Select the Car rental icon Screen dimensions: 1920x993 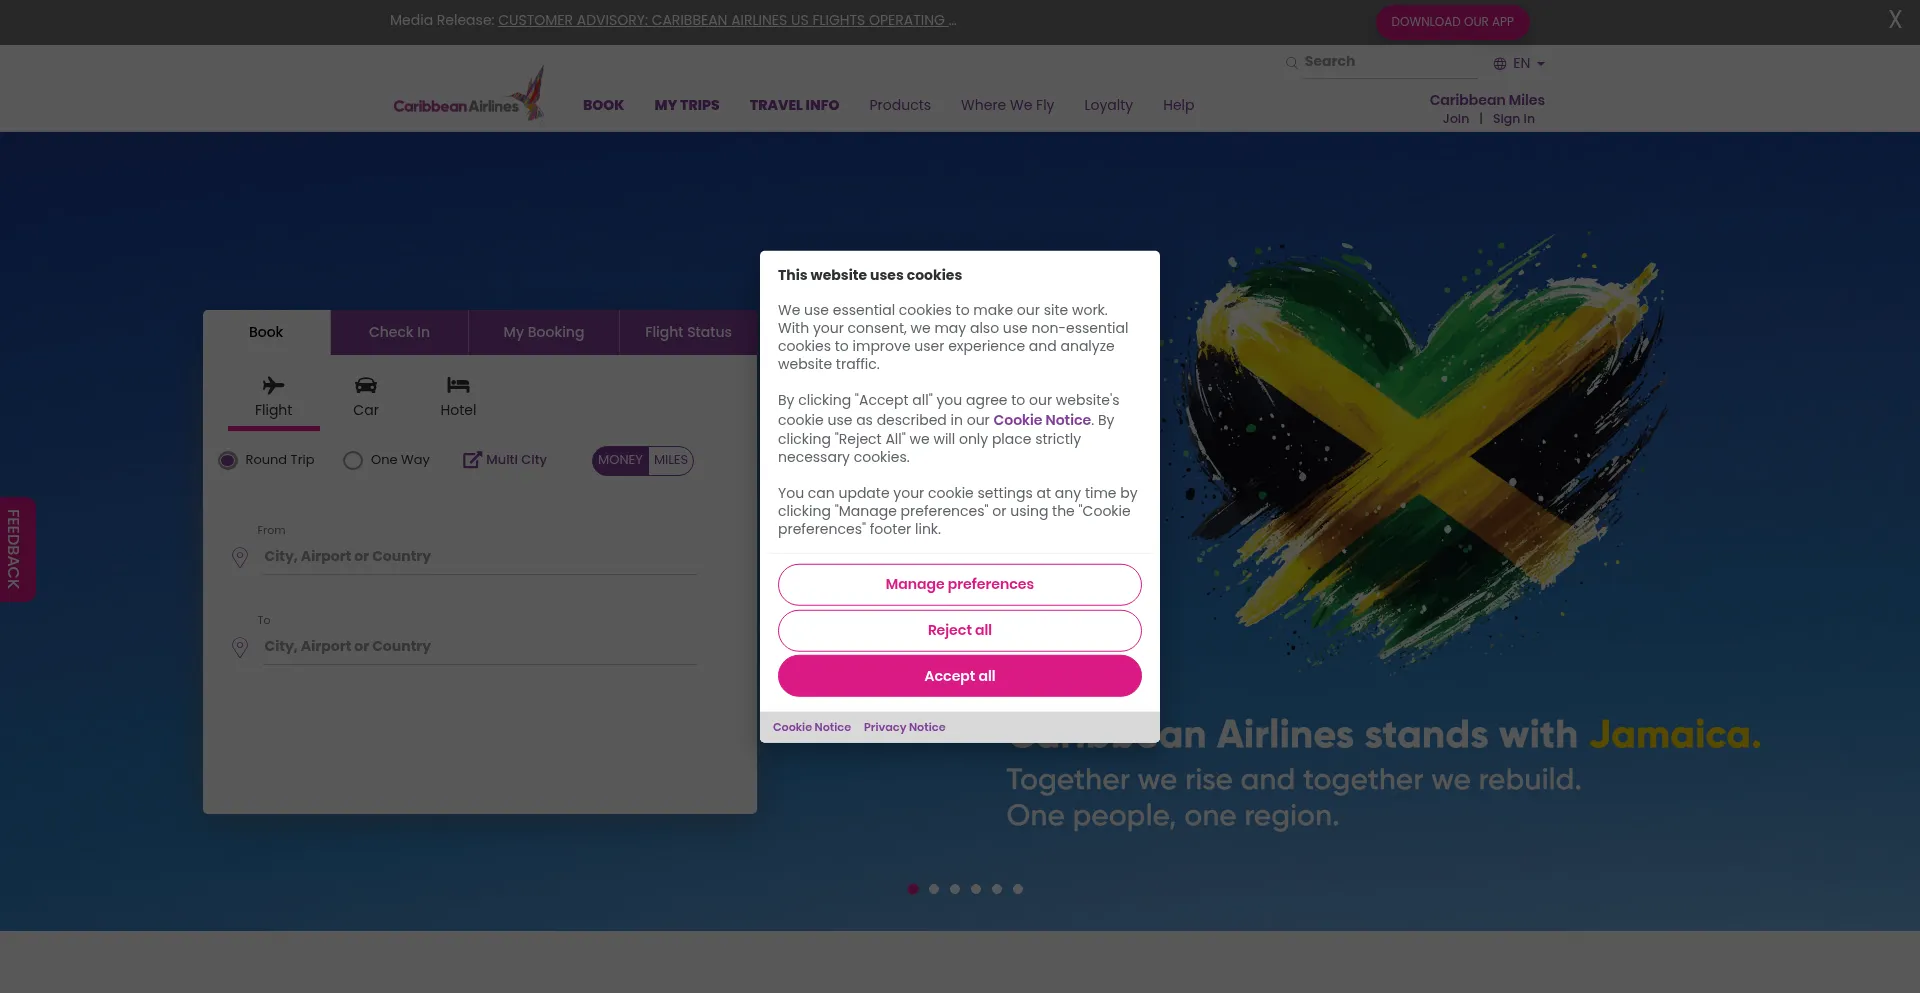point(366,385)
